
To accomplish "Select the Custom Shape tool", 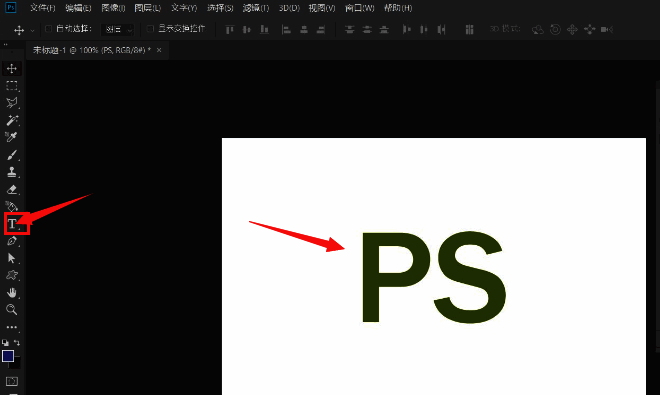I will coord(12,275).
